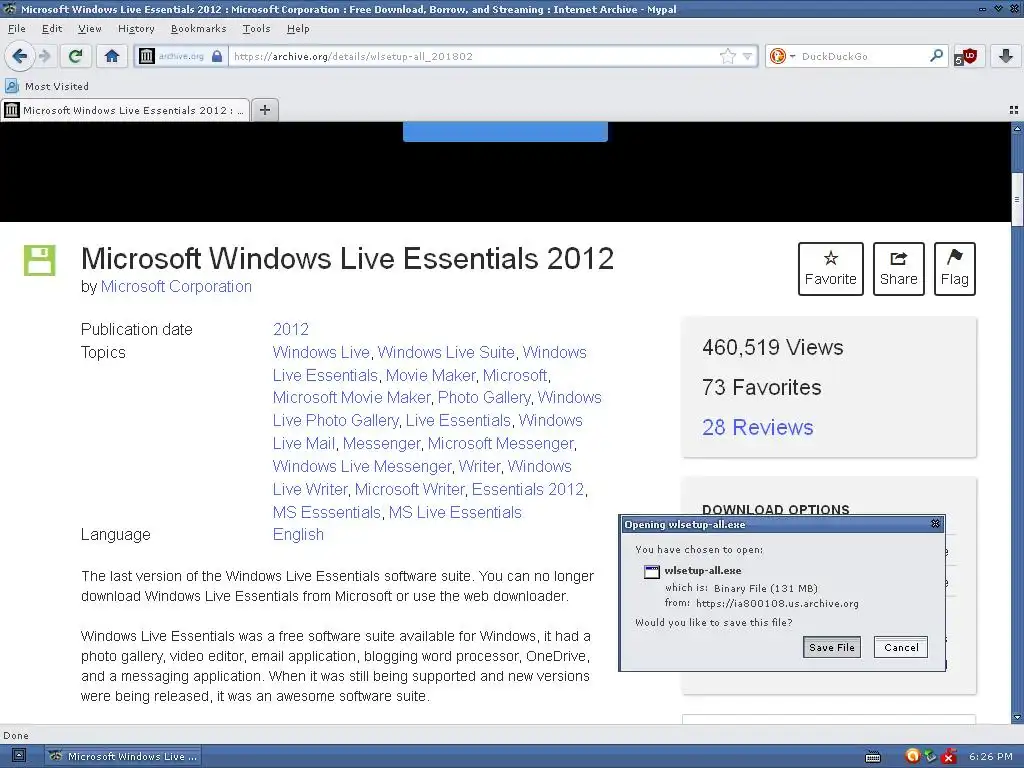The height and width of the screenshot is (768, 1024).
Task: Open the DuckDuckGo search engine selector
Action: pyautogui.click(x=781, y=56)
